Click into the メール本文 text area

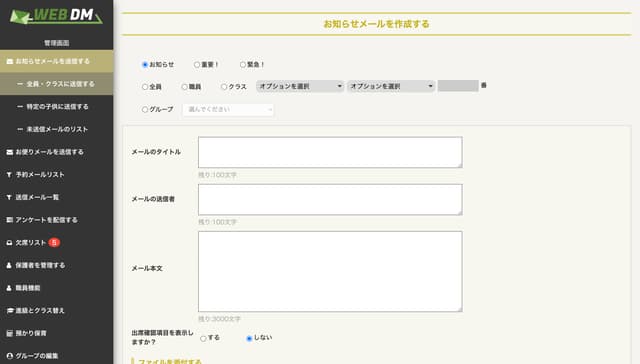tap(330, 271)
